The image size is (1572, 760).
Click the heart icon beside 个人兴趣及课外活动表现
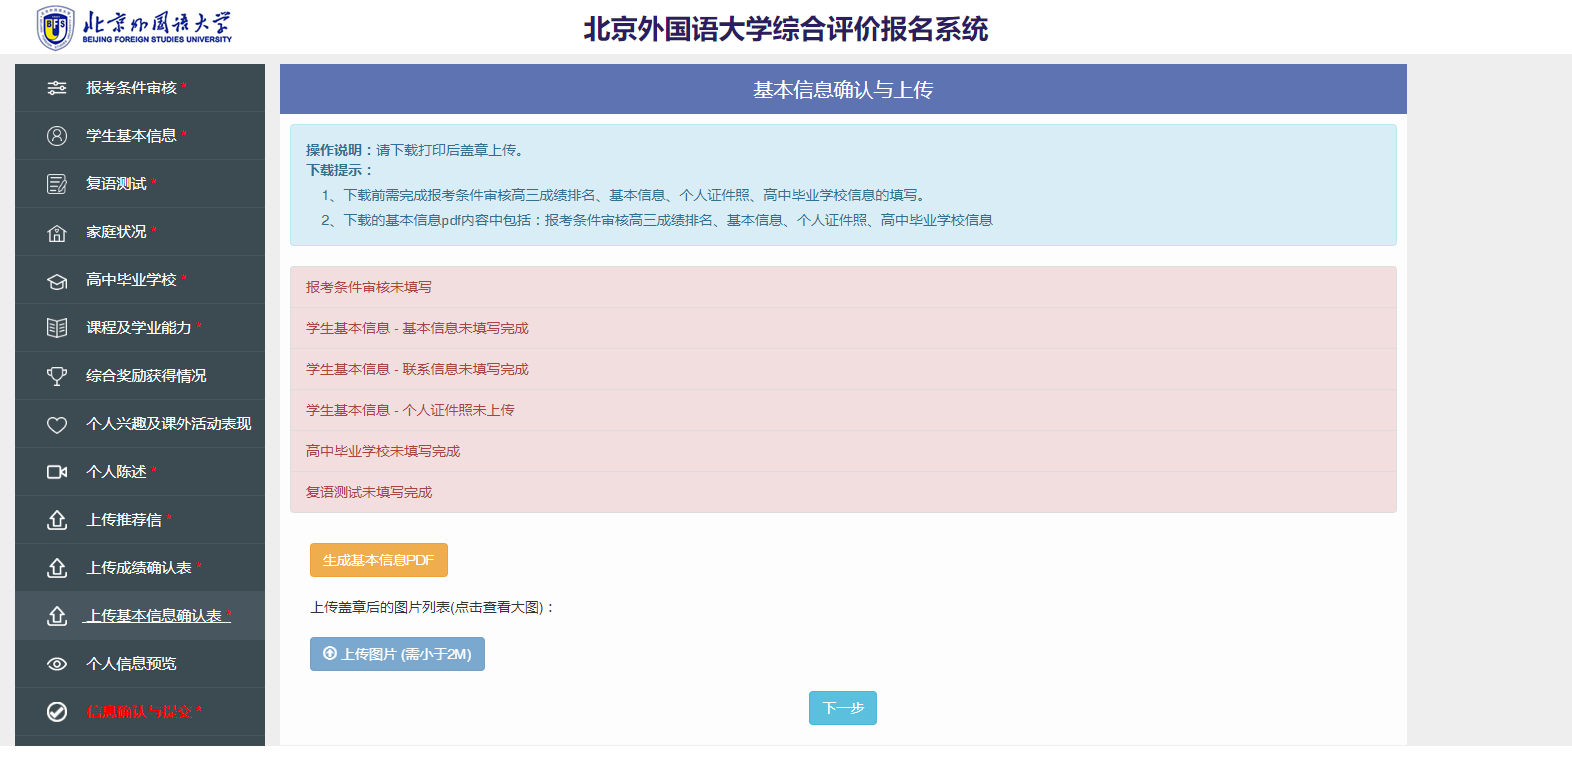(x=57, y=424)
